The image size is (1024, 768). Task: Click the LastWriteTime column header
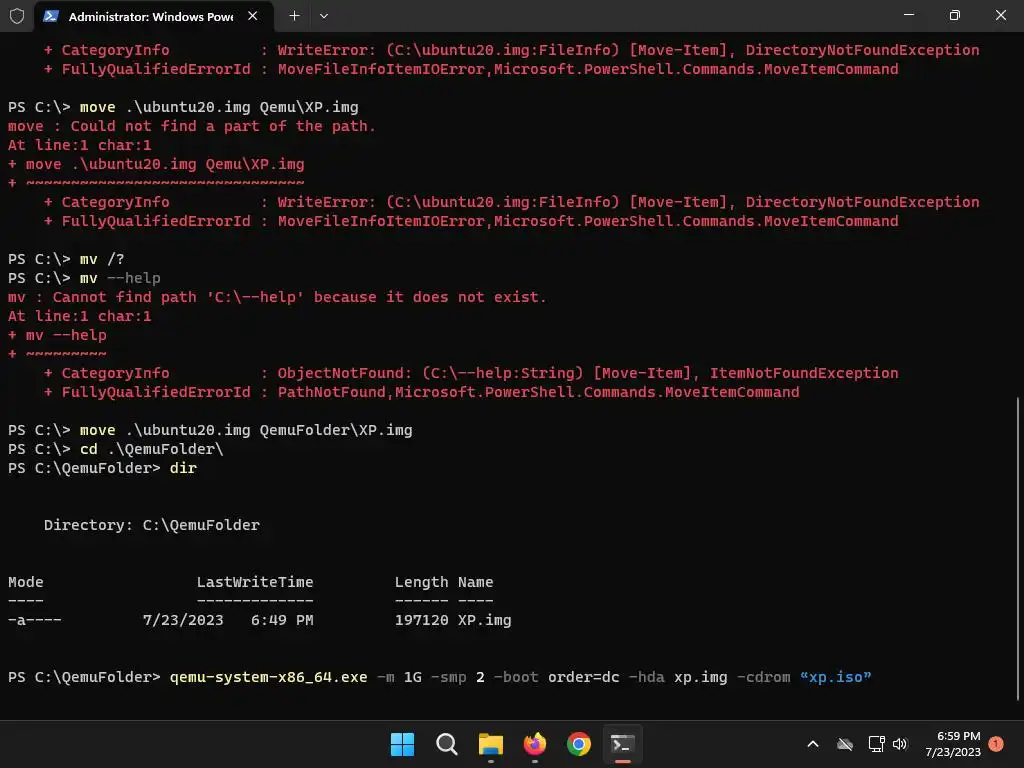(255, 582)
